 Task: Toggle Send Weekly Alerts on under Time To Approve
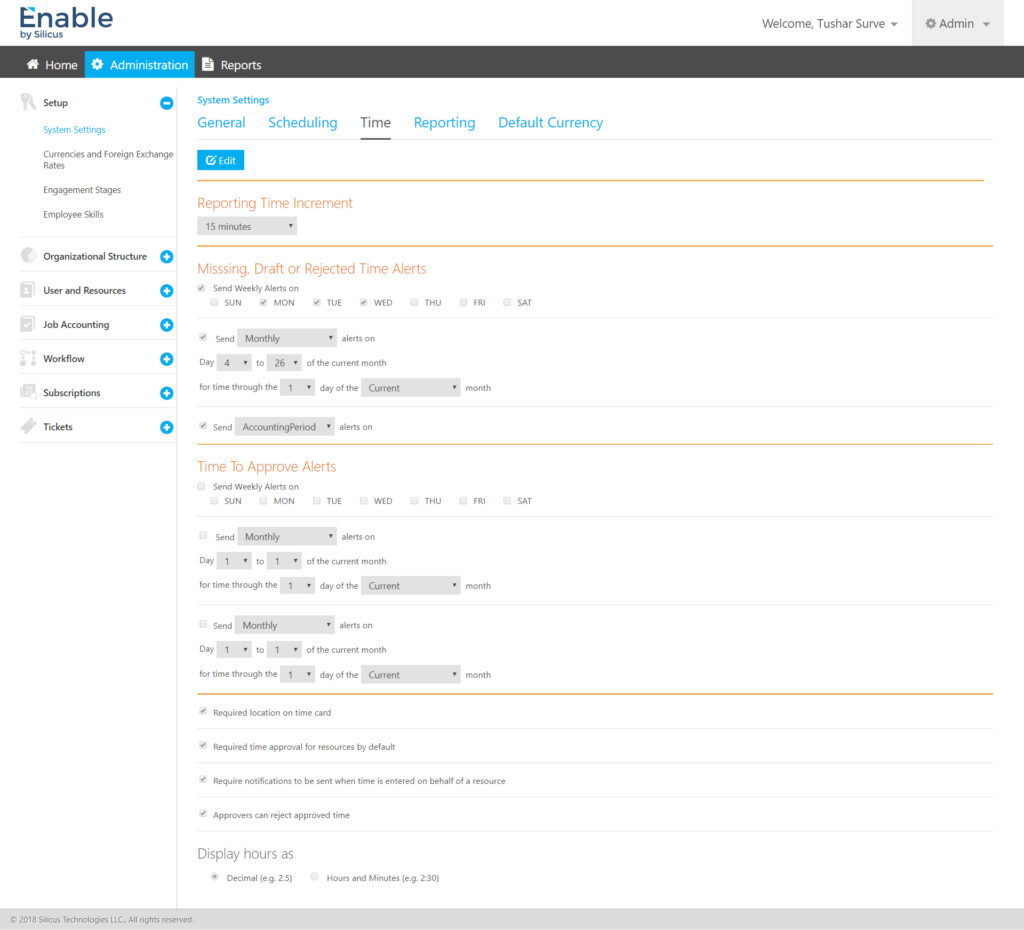click(201, 487)
